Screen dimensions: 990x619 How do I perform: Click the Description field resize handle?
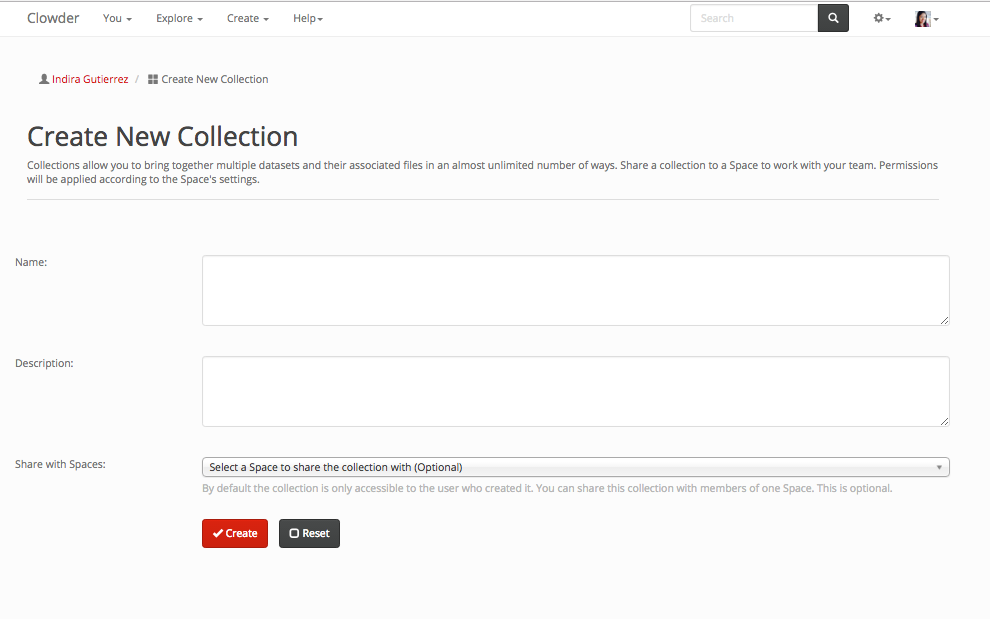coord(944,421)
